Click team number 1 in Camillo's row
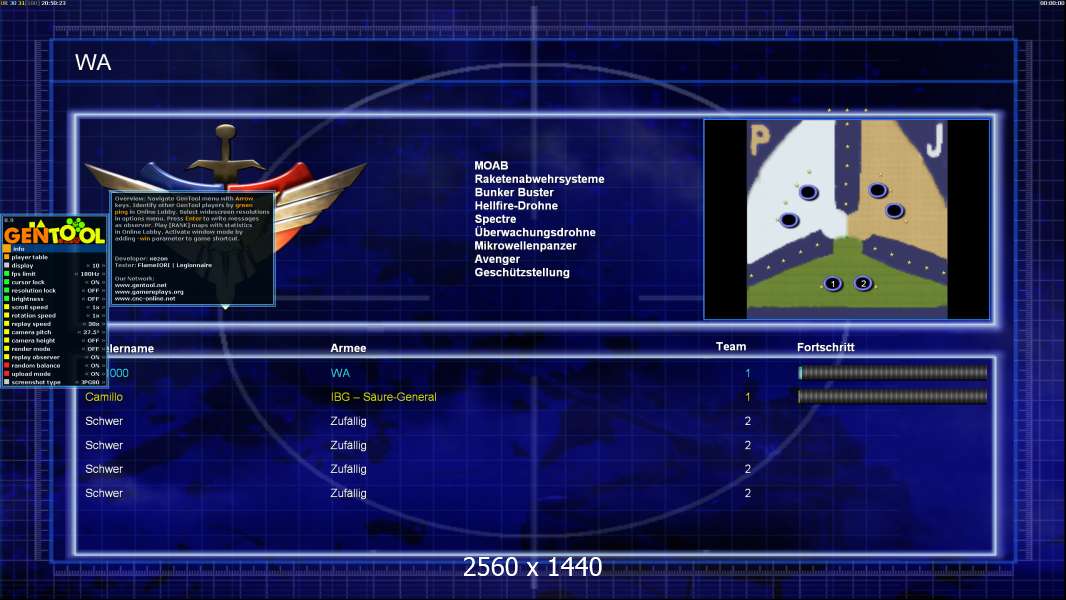This screenshot has height=600, width=1066. (x=748, y=397)
